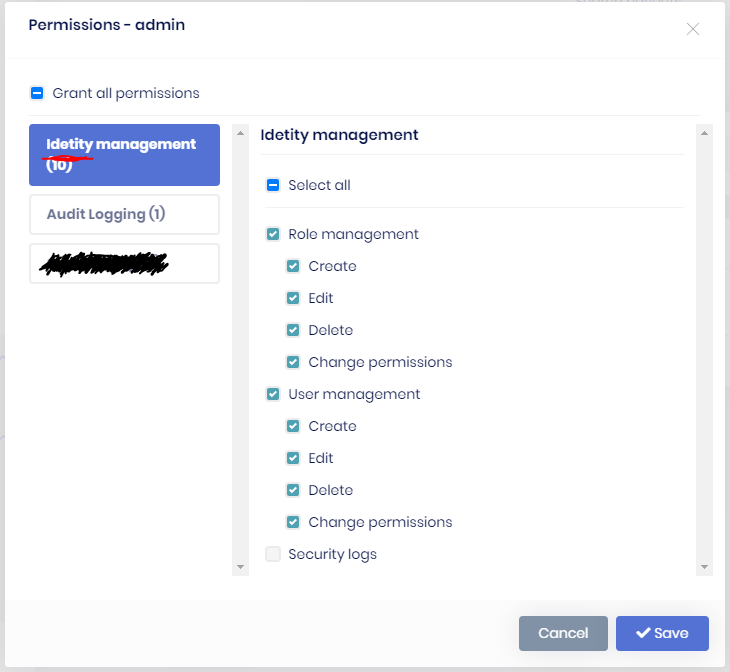
Task: Close the Permissions dialog with X icon
Action: [693, 29]
